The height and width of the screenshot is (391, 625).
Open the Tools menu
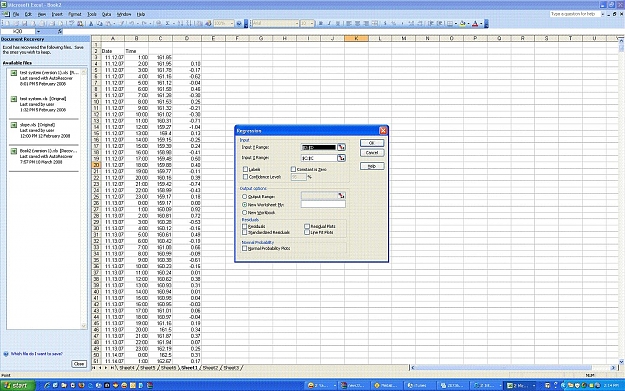[92, 14]
